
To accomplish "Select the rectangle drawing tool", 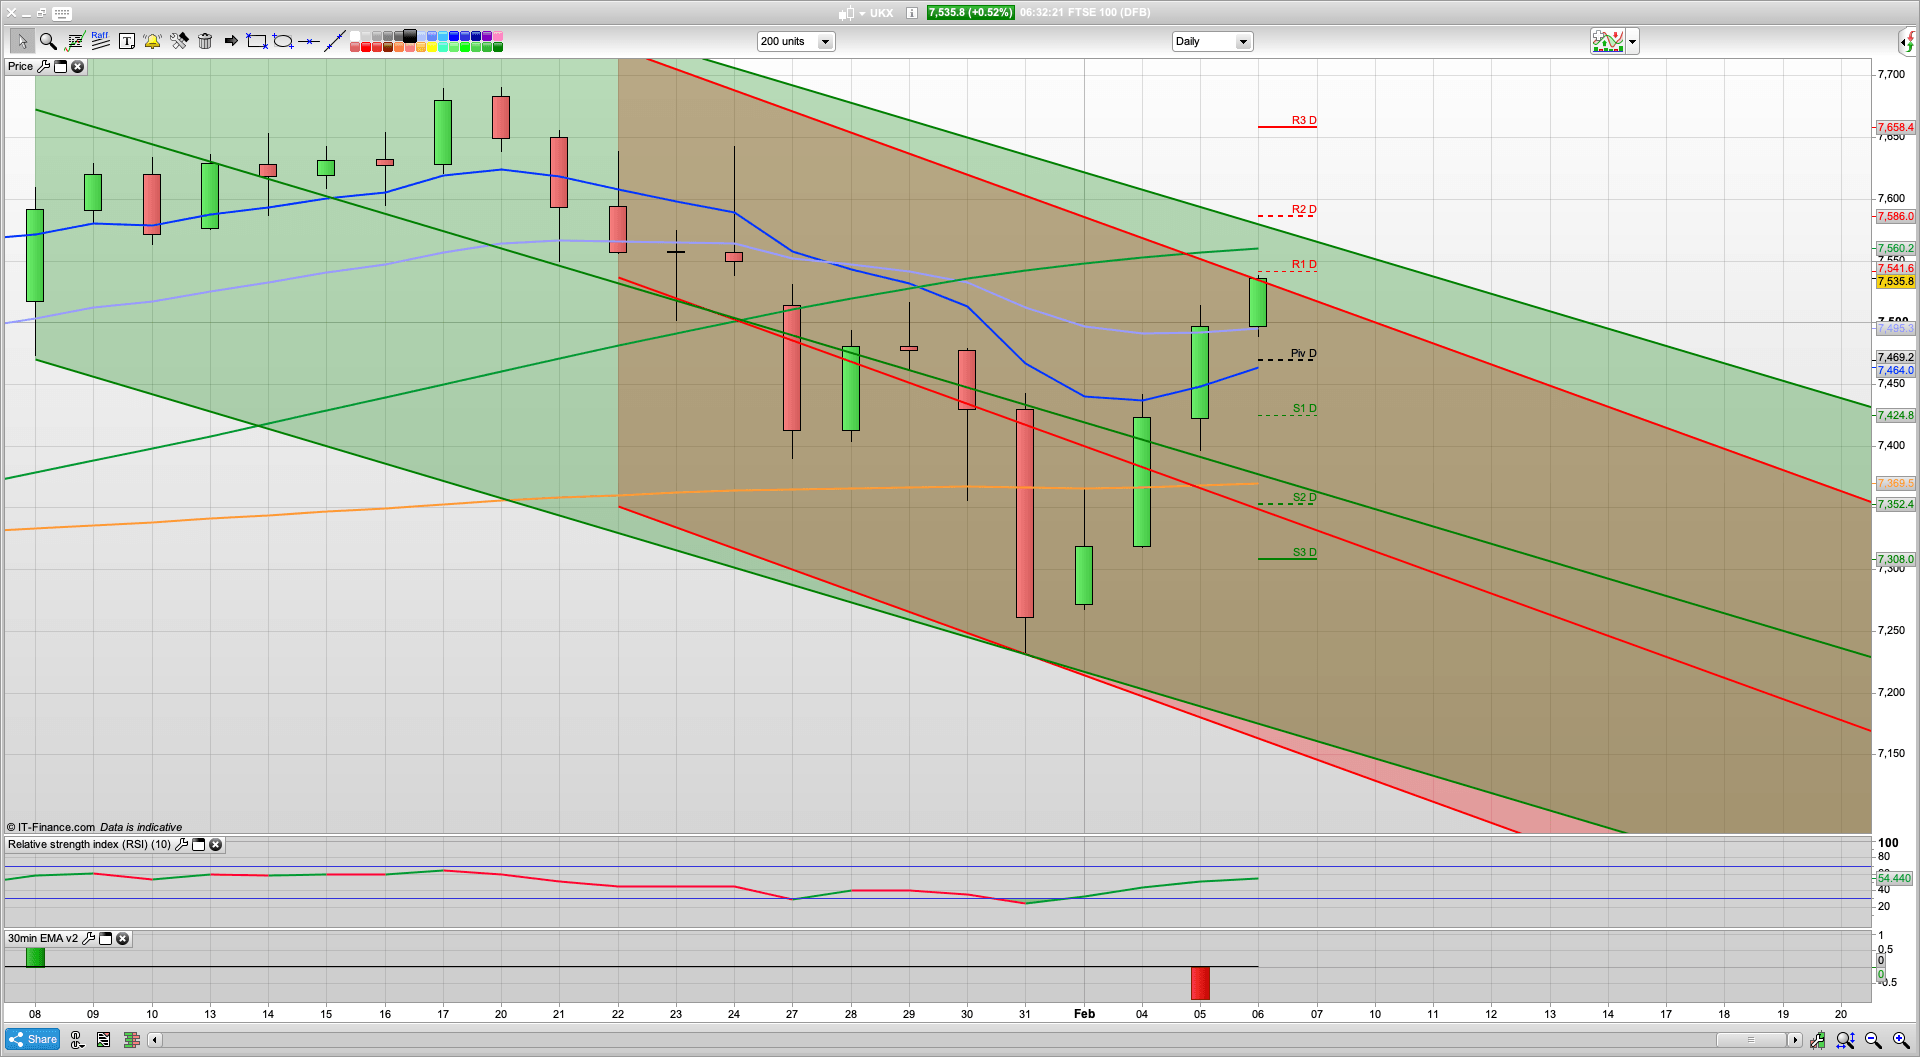I will (x=257, y=41).
